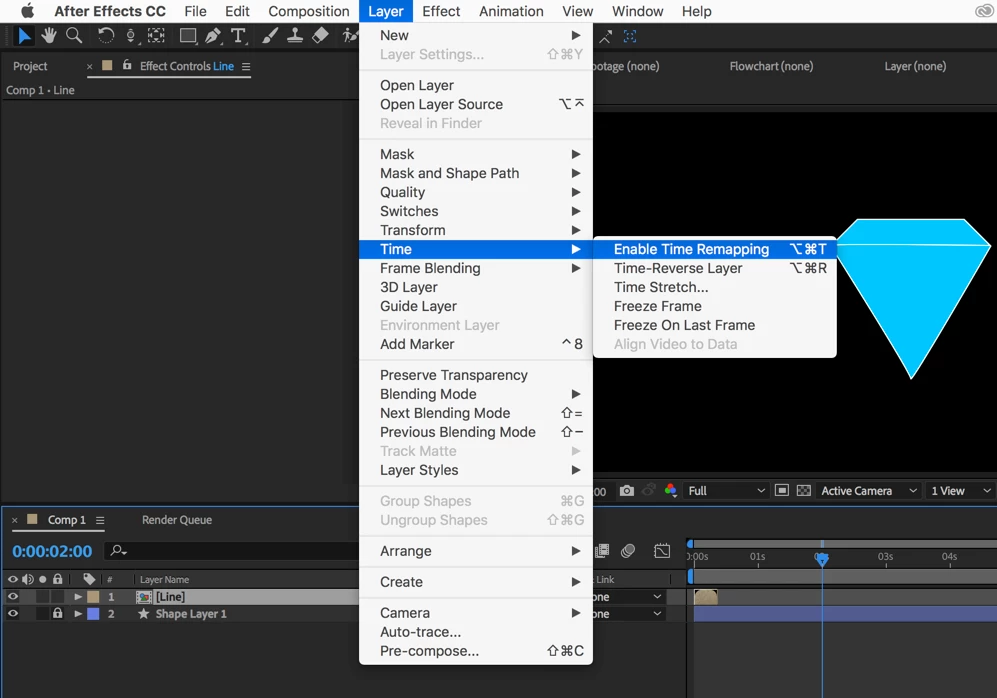
Task: Select the Rectangle shape tool
Action: coord(188,36)
